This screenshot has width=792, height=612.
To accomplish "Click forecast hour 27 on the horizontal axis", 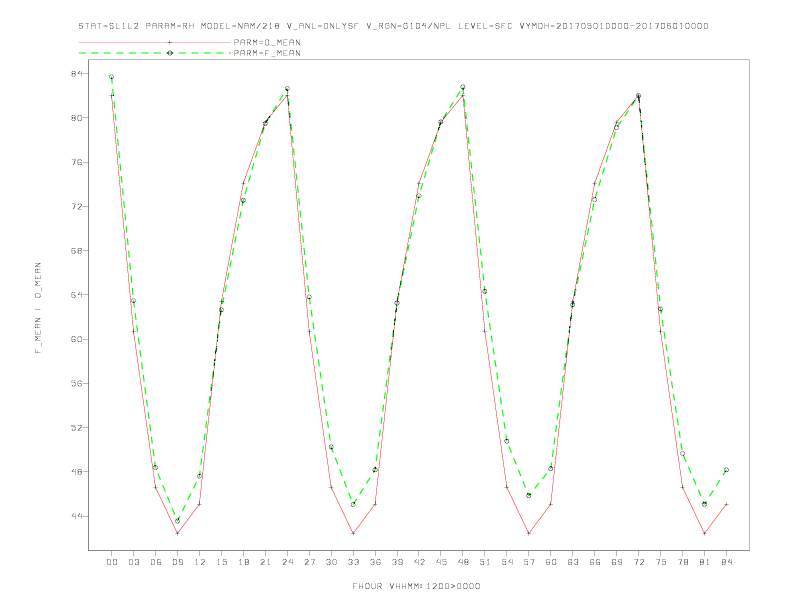I will 309,562.
